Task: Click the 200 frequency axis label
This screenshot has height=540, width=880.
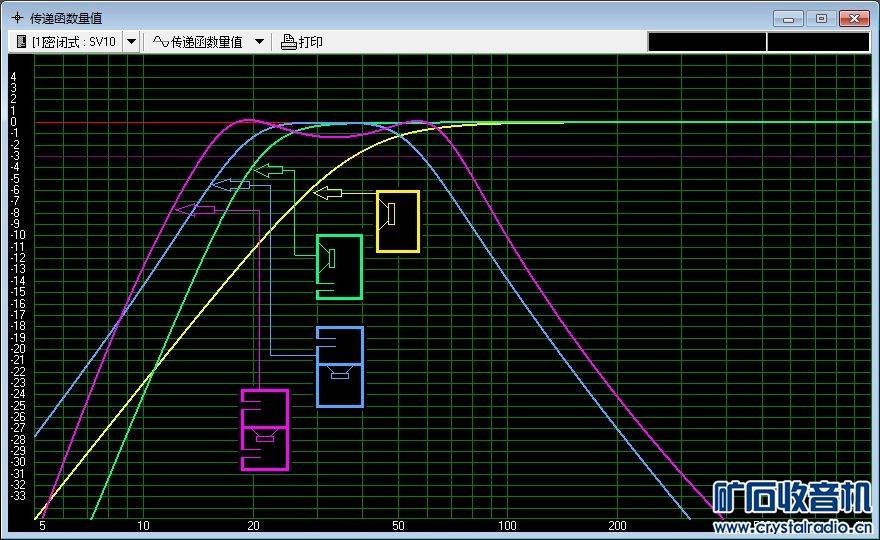Action: click(617, 526)
